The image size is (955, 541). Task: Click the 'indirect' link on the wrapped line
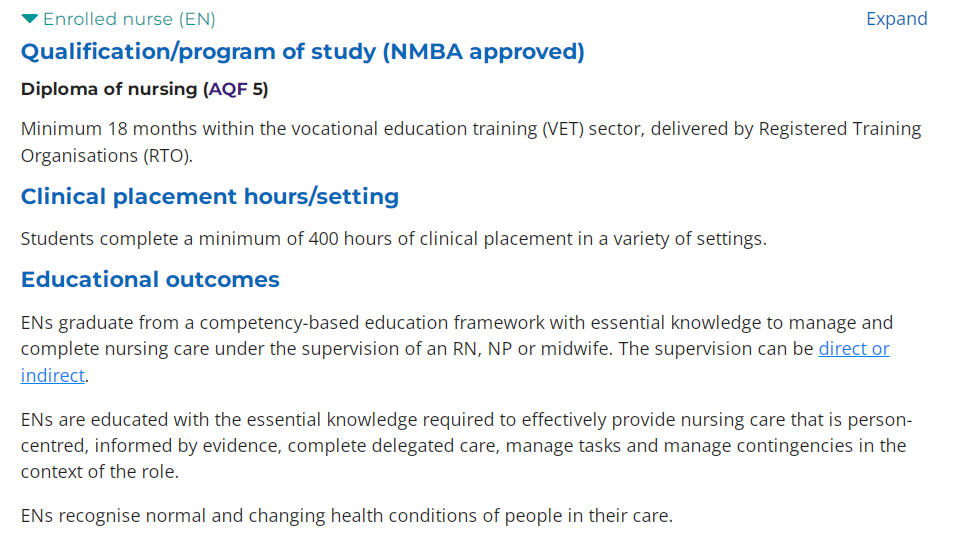click(x=52, y=375)
